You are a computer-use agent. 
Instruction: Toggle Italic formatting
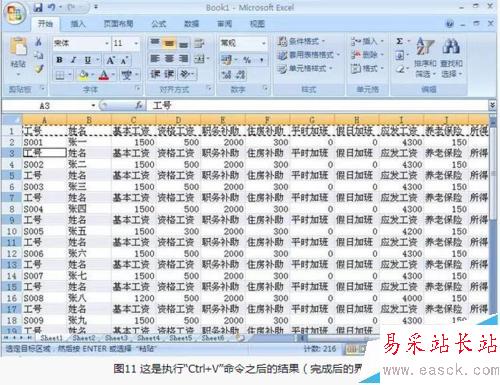coord(73,60)
